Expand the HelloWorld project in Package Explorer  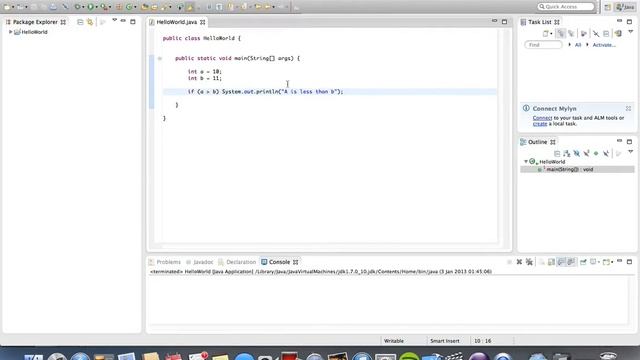11,32
